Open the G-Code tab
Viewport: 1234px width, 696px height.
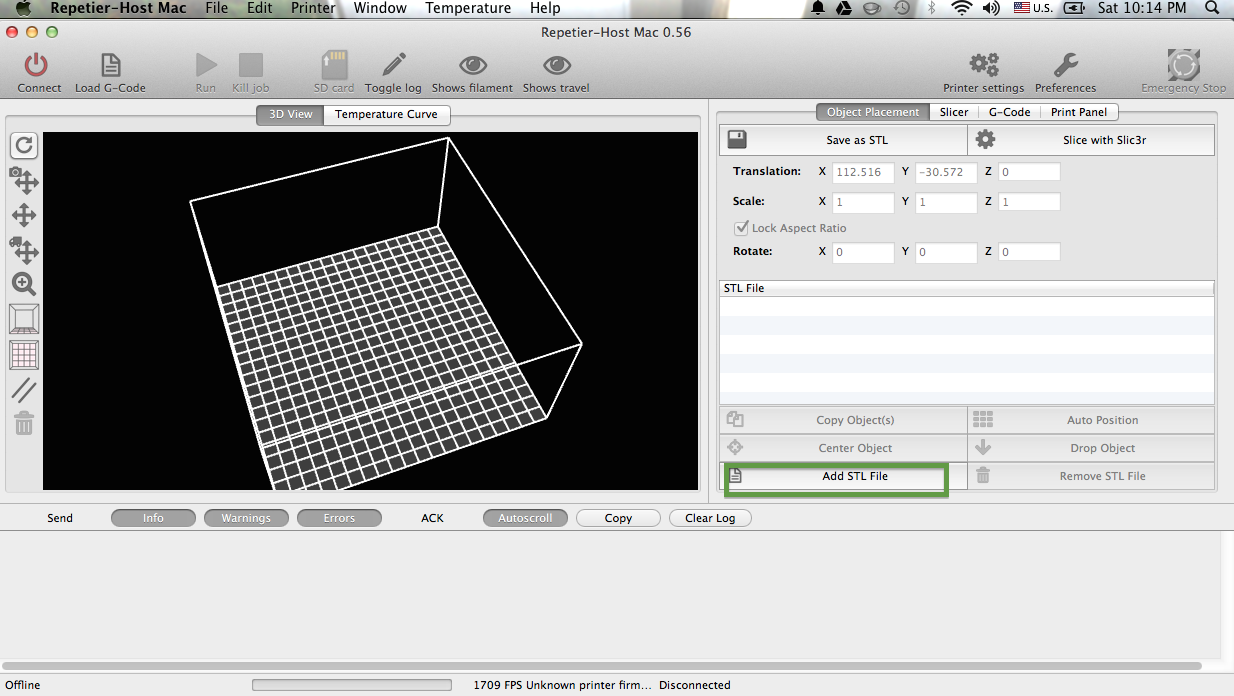[x=1009, y=112]
